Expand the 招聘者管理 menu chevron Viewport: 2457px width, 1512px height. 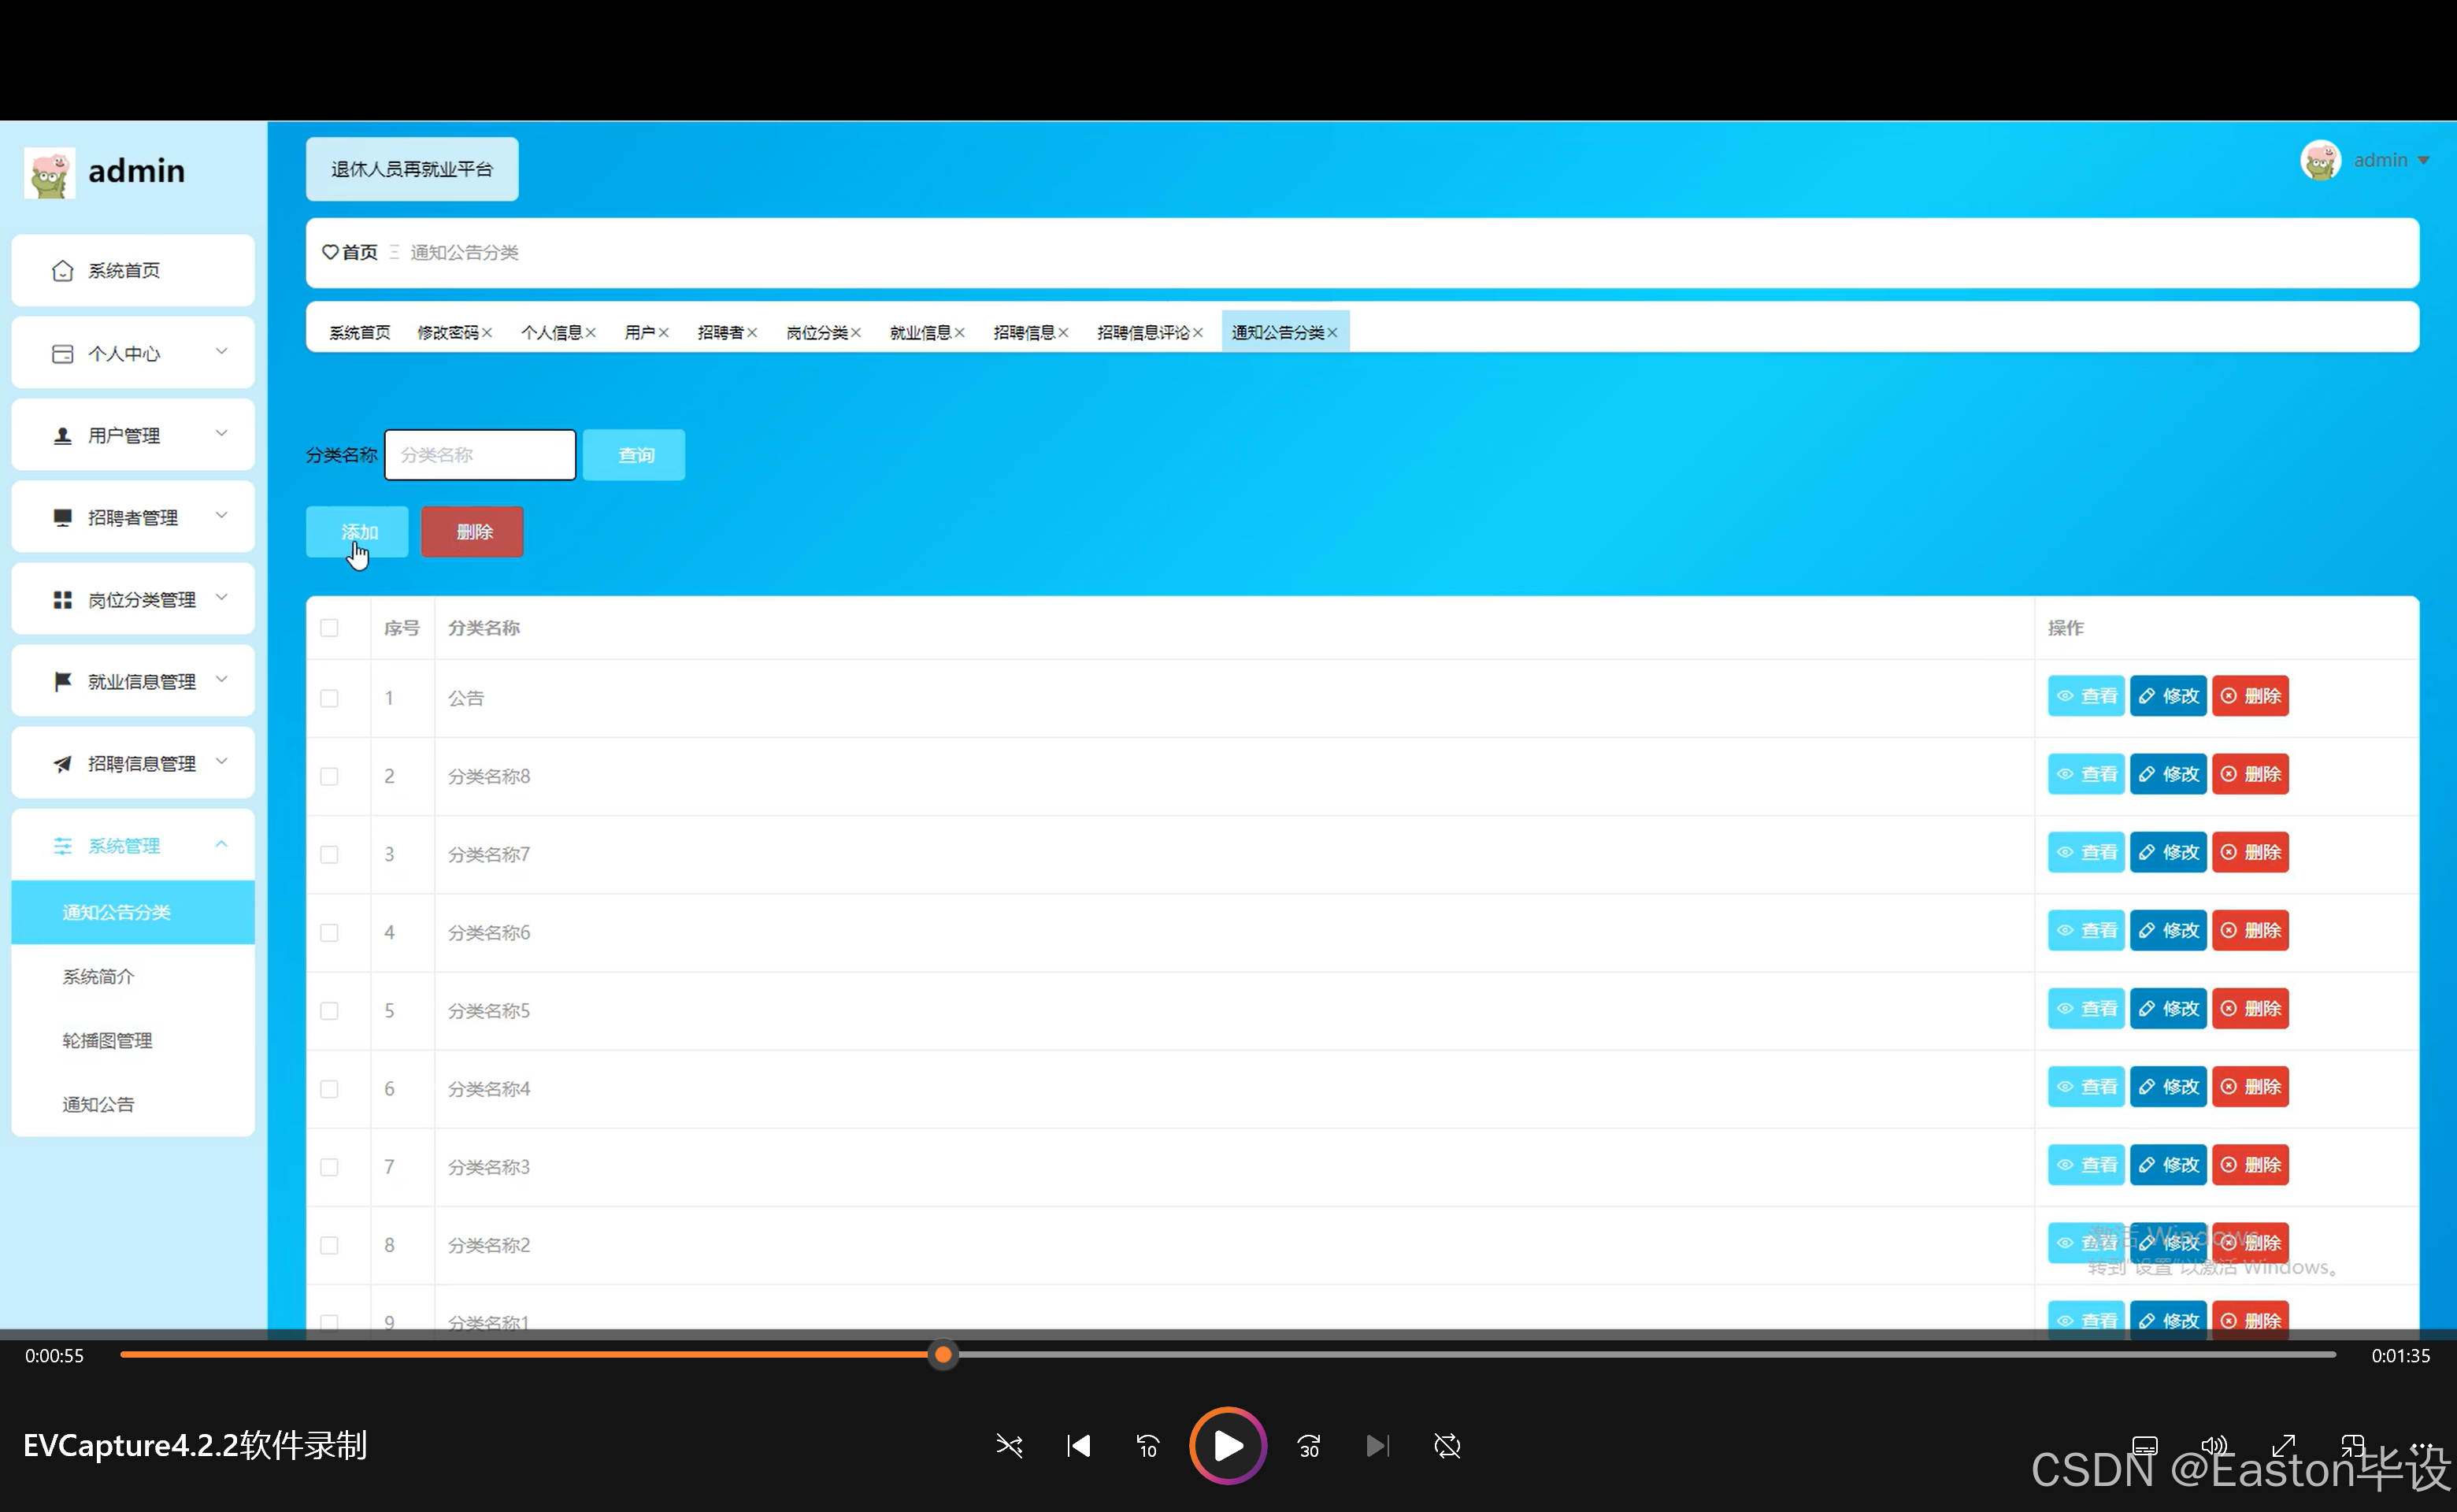[222, 515]
